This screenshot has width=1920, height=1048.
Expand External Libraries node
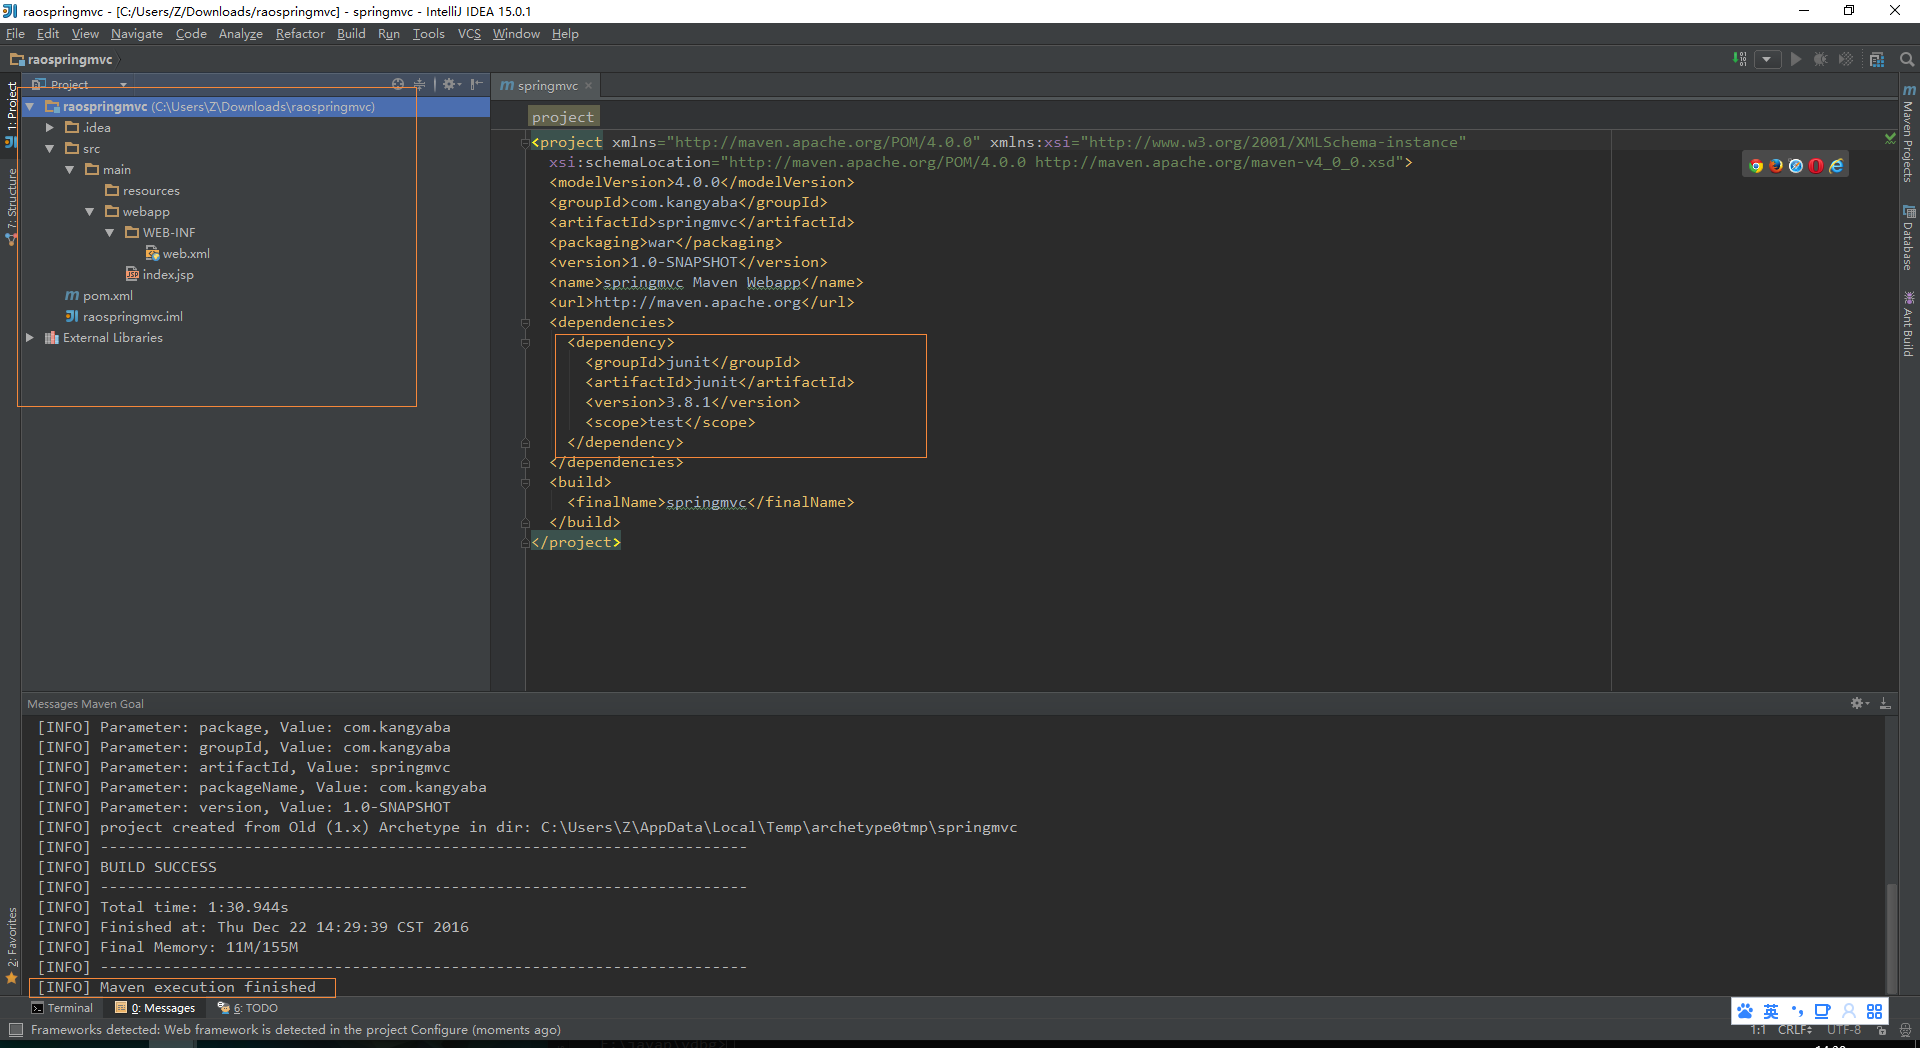[30, 337]
